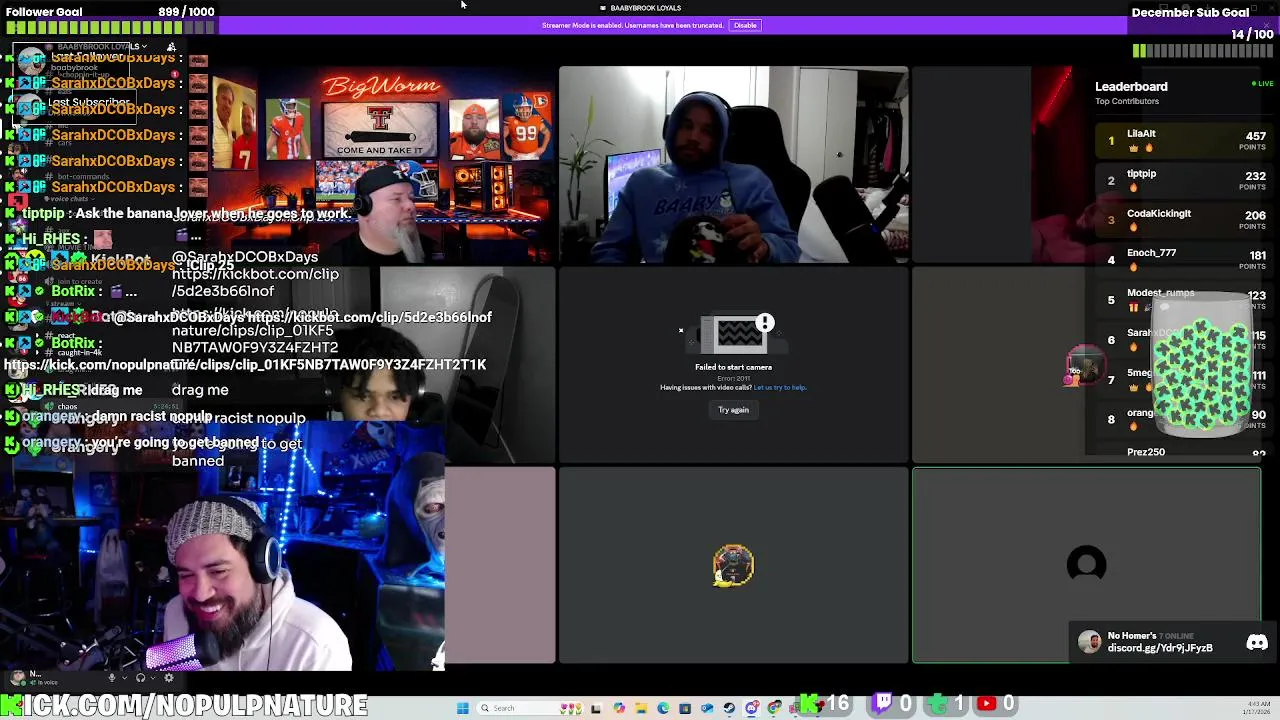This screenshot has width=1280, height=720.
Task: Open Google Chrome from the taskbar
Action: tap(774, 708)
